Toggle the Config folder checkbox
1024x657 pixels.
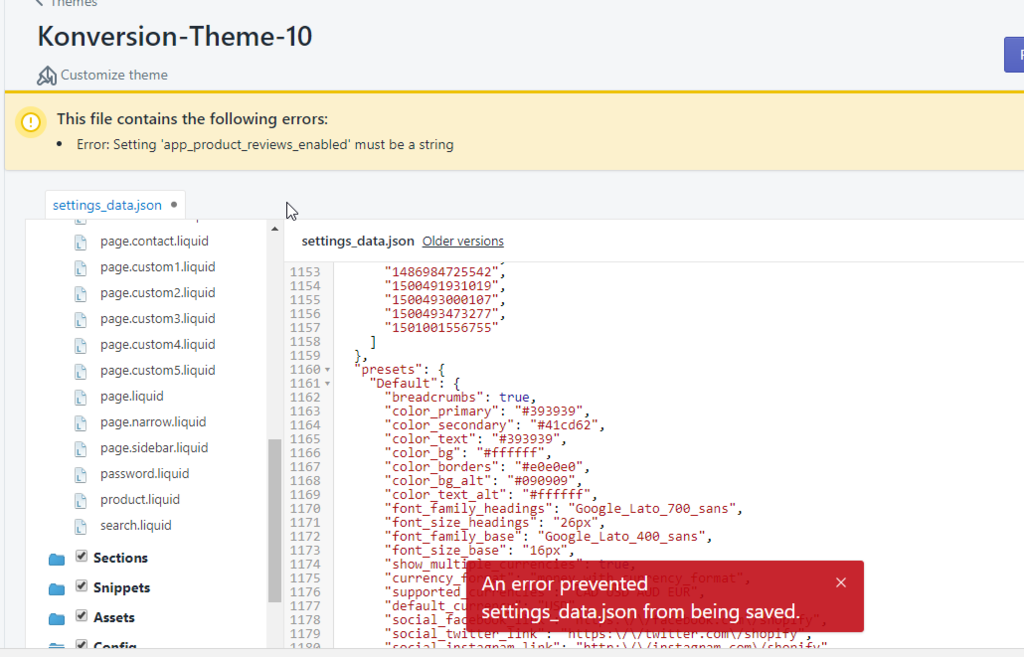click(x=81, y=645)
